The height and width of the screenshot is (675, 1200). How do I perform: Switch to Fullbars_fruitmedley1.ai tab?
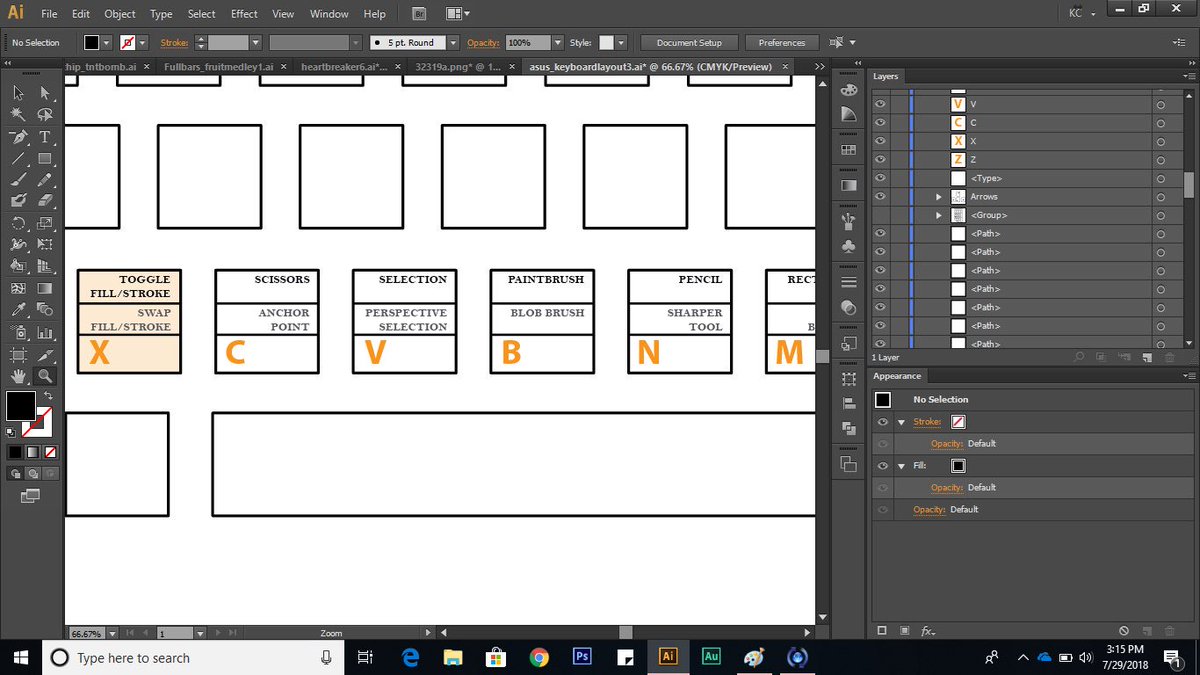click(x=218, y=66)
